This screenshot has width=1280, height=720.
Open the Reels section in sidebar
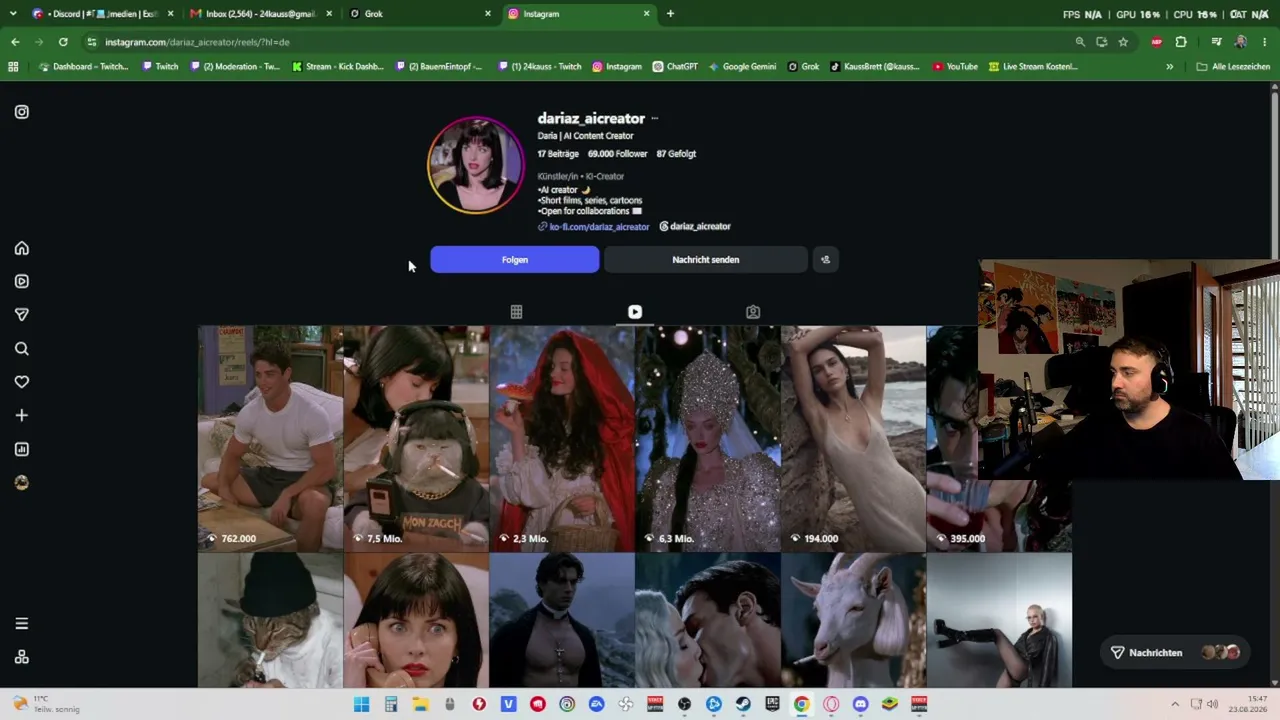coord(22,281)
